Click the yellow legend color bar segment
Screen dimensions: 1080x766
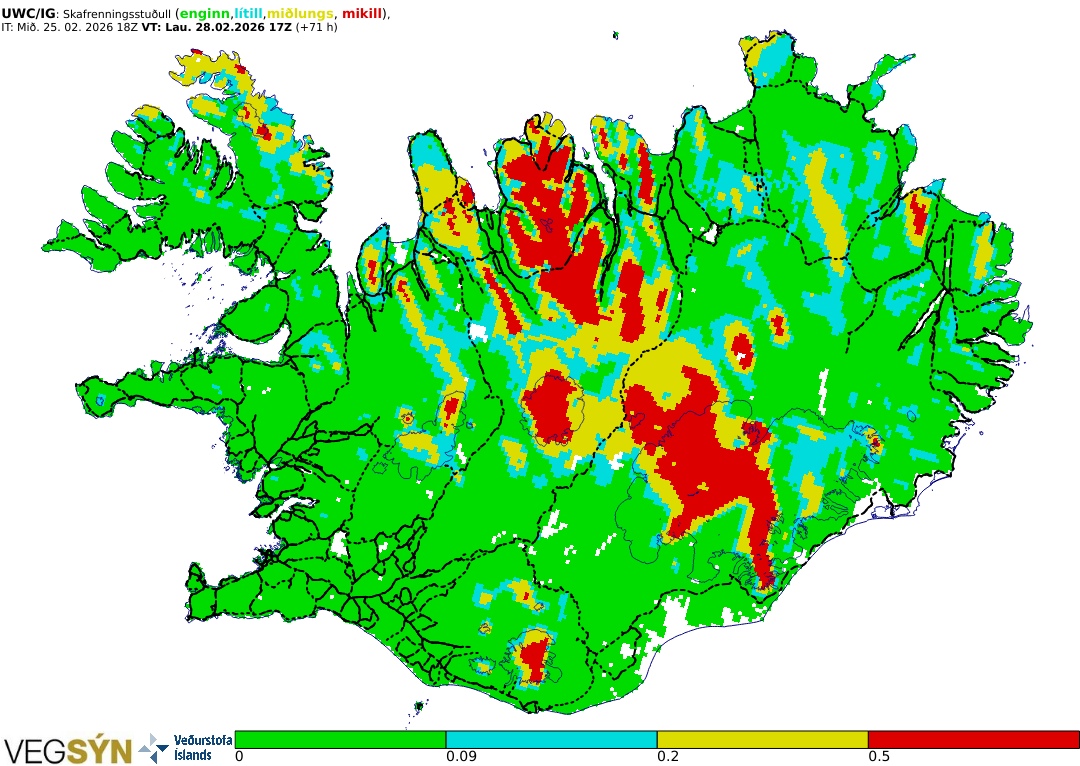click(762, 739)
